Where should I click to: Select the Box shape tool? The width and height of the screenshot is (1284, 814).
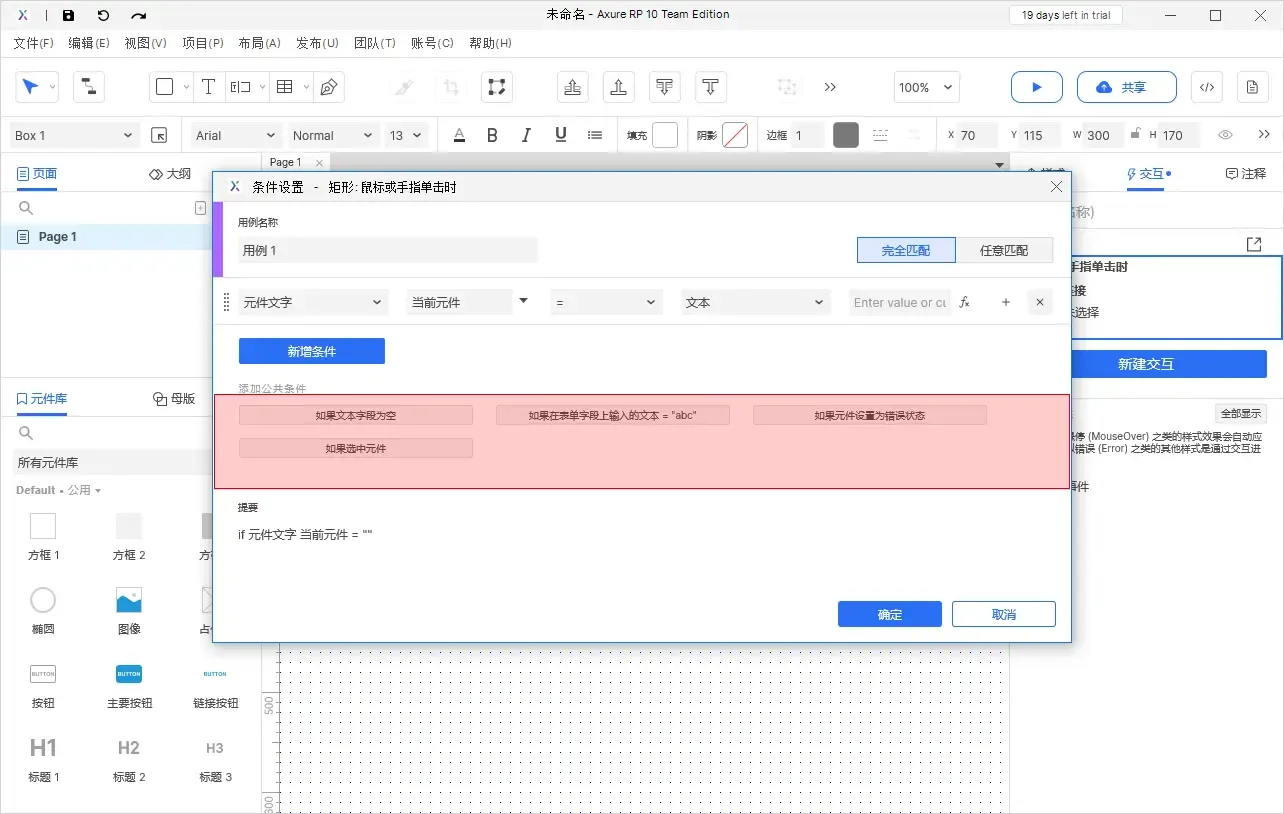164,87
